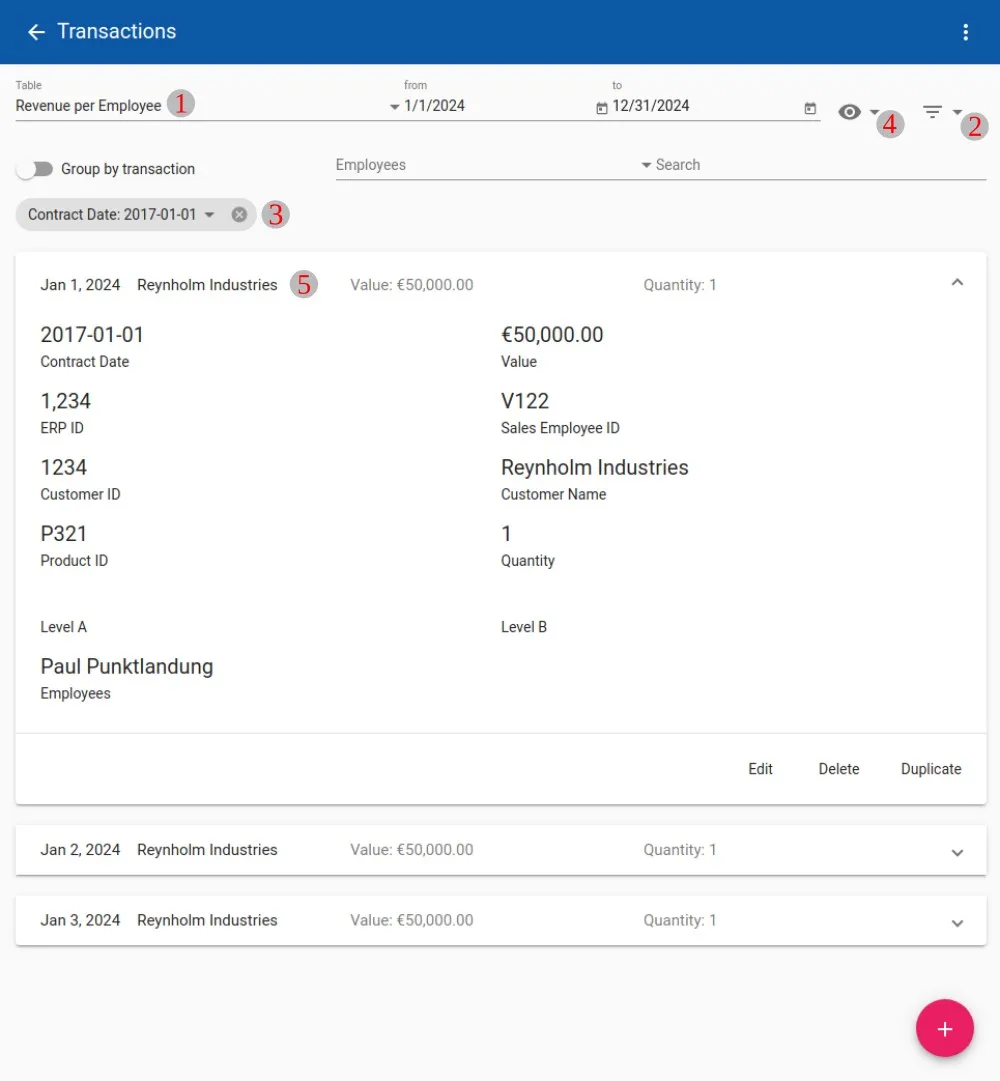Open the Employees dropdown near the search field
Screen dimensions: 1000x1081
tap(647, 165)
